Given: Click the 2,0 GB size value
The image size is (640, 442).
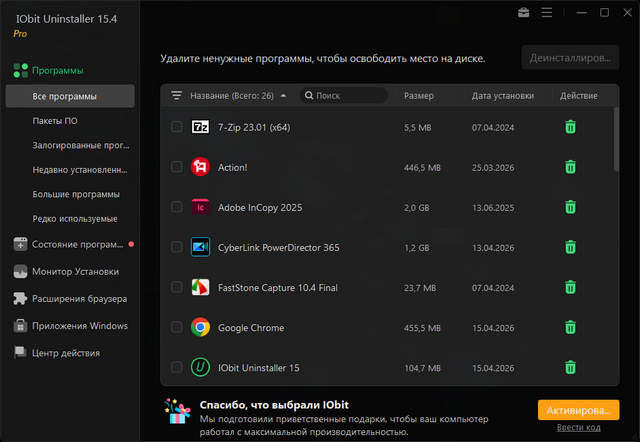Looking at the screenshot, I should pos(417,208).
